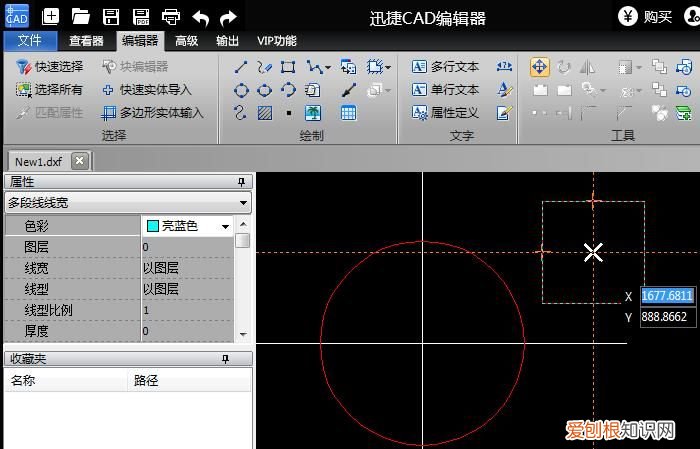Redo the last action
Image resolution: width=700 pixels, height=449 pixels.
click(228, 18)
